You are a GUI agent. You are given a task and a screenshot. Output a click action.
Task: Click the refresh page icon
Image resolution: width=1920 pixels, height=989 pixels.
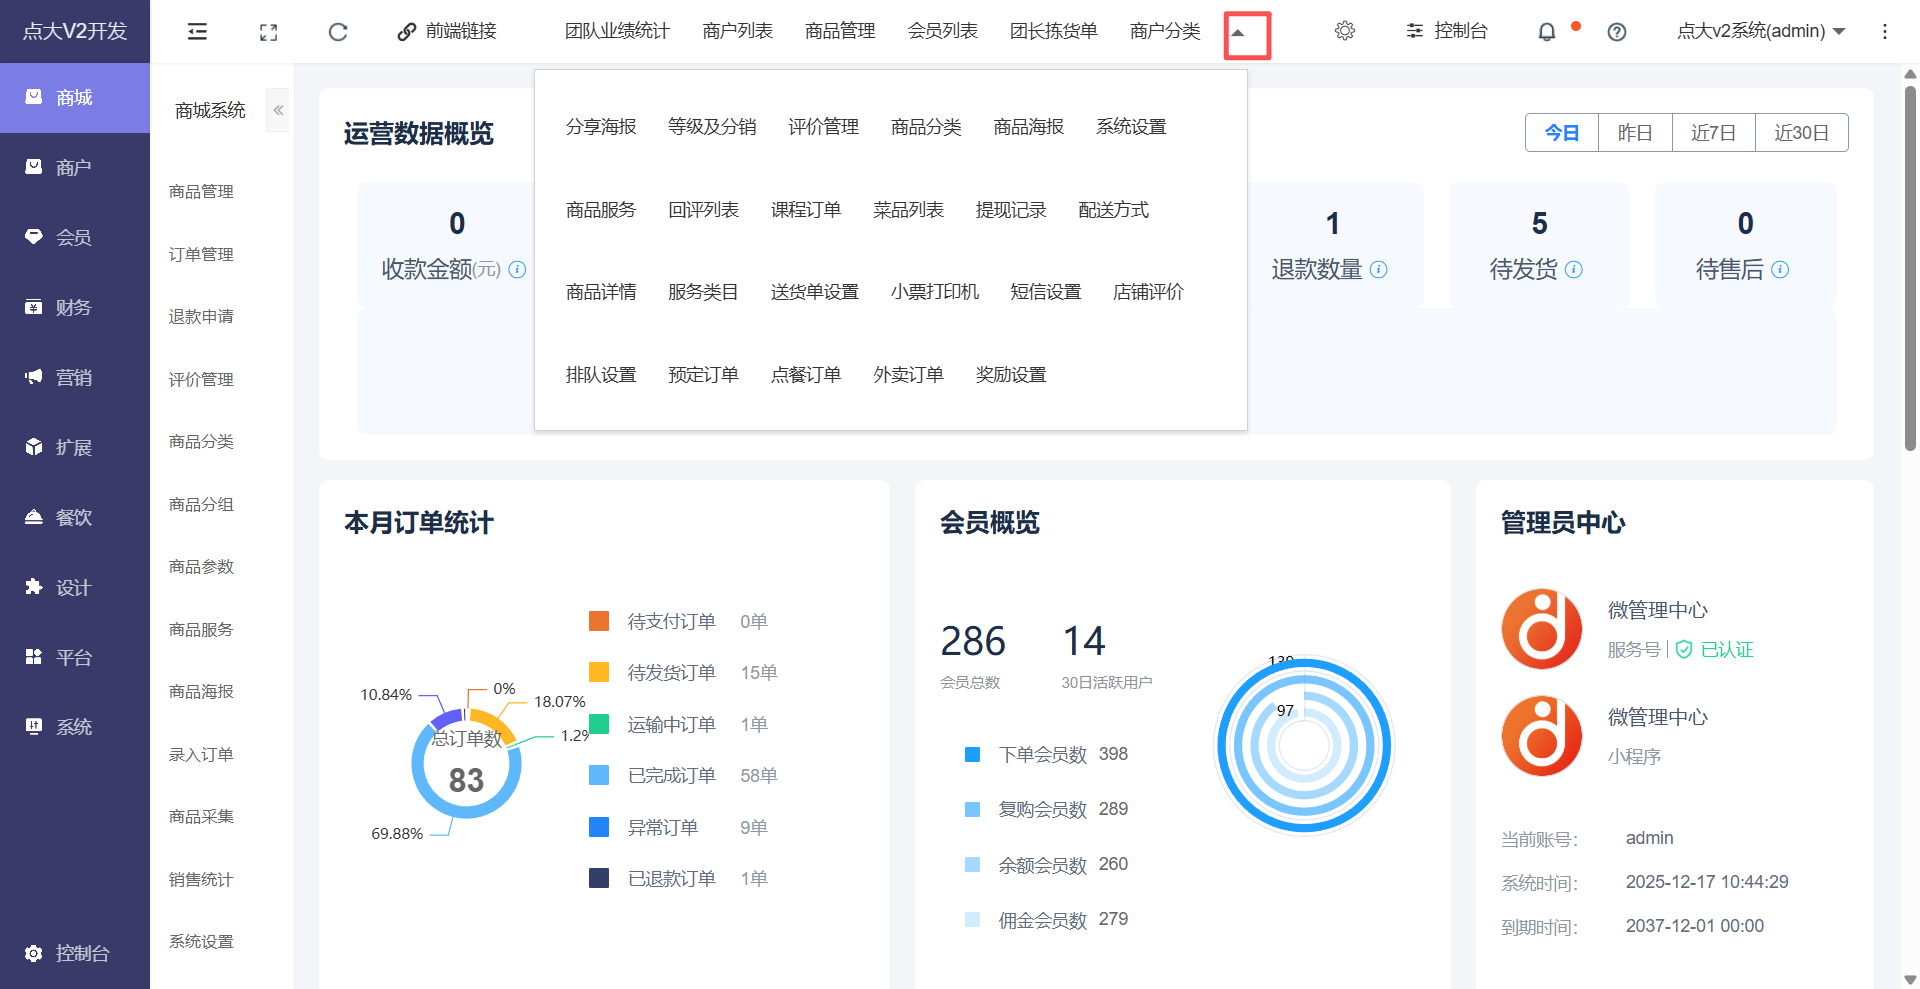click(338, 32)
